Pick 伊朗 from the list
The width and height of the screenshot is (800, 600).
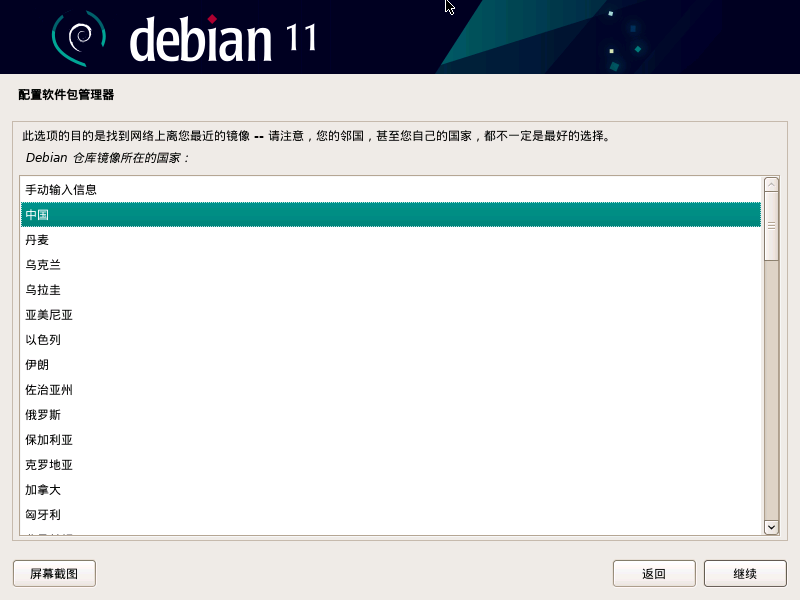38,365
